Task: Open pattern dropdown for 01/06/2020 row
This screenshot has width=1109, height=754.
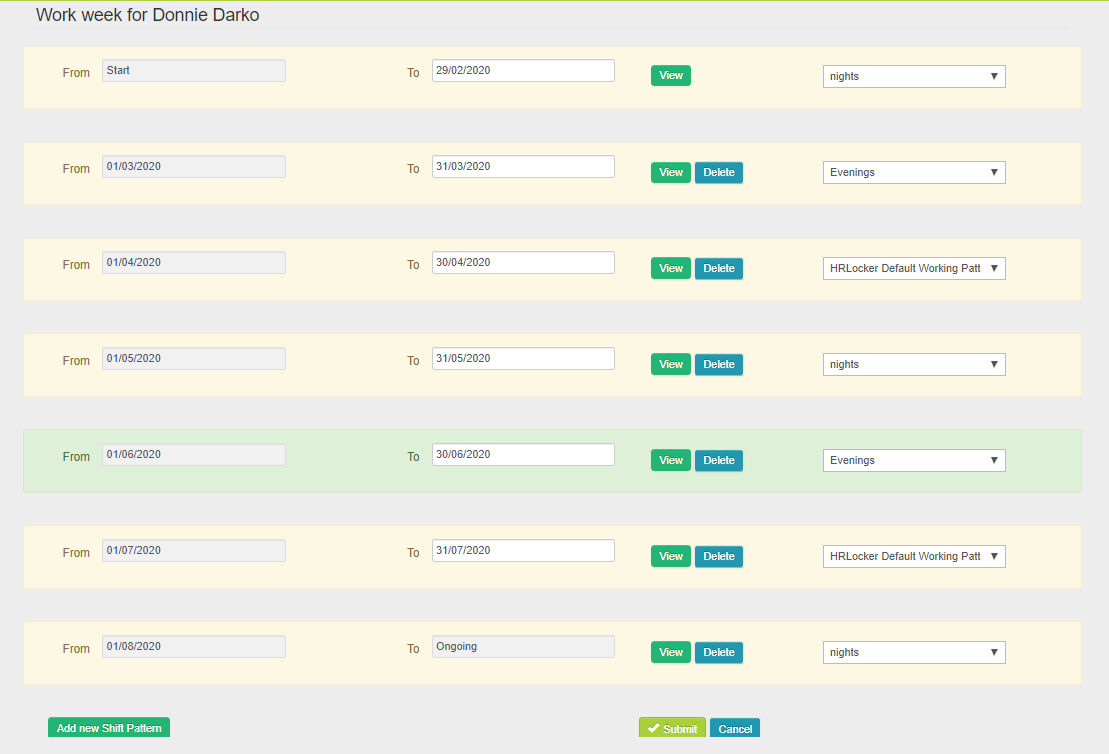Action: click(x=913, y=460)
